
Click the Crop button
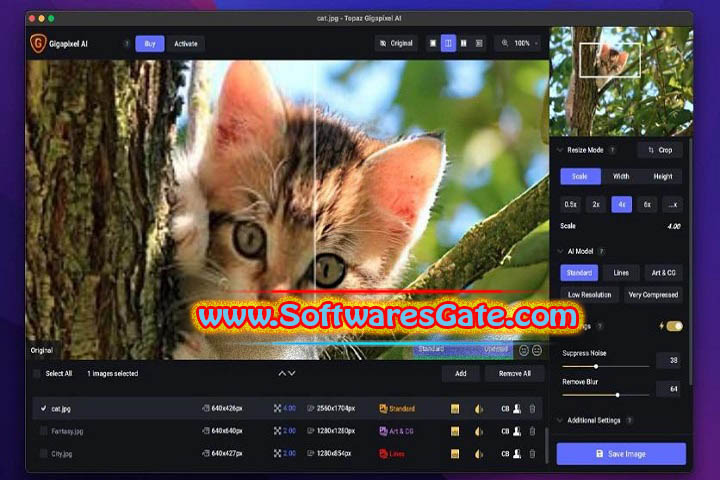click(660, 150)
